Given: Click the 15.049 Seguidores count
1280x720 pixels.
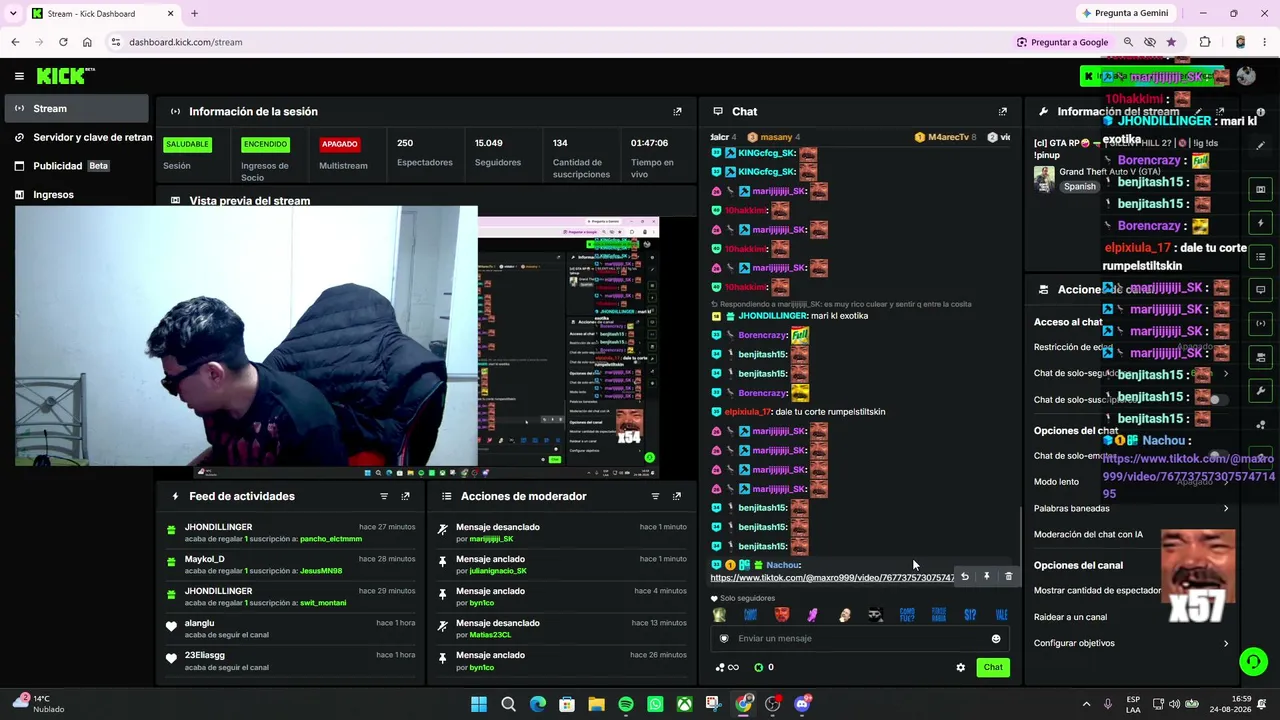Looking at the screenshot, I should [489, 143].
